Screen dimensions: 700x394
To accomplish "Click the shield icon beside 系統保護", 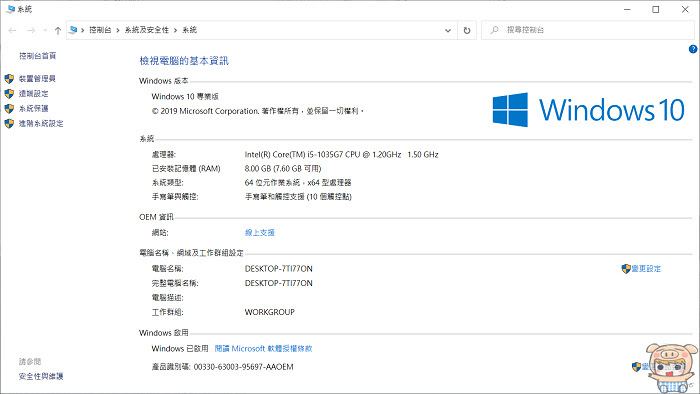I will 9,108.
